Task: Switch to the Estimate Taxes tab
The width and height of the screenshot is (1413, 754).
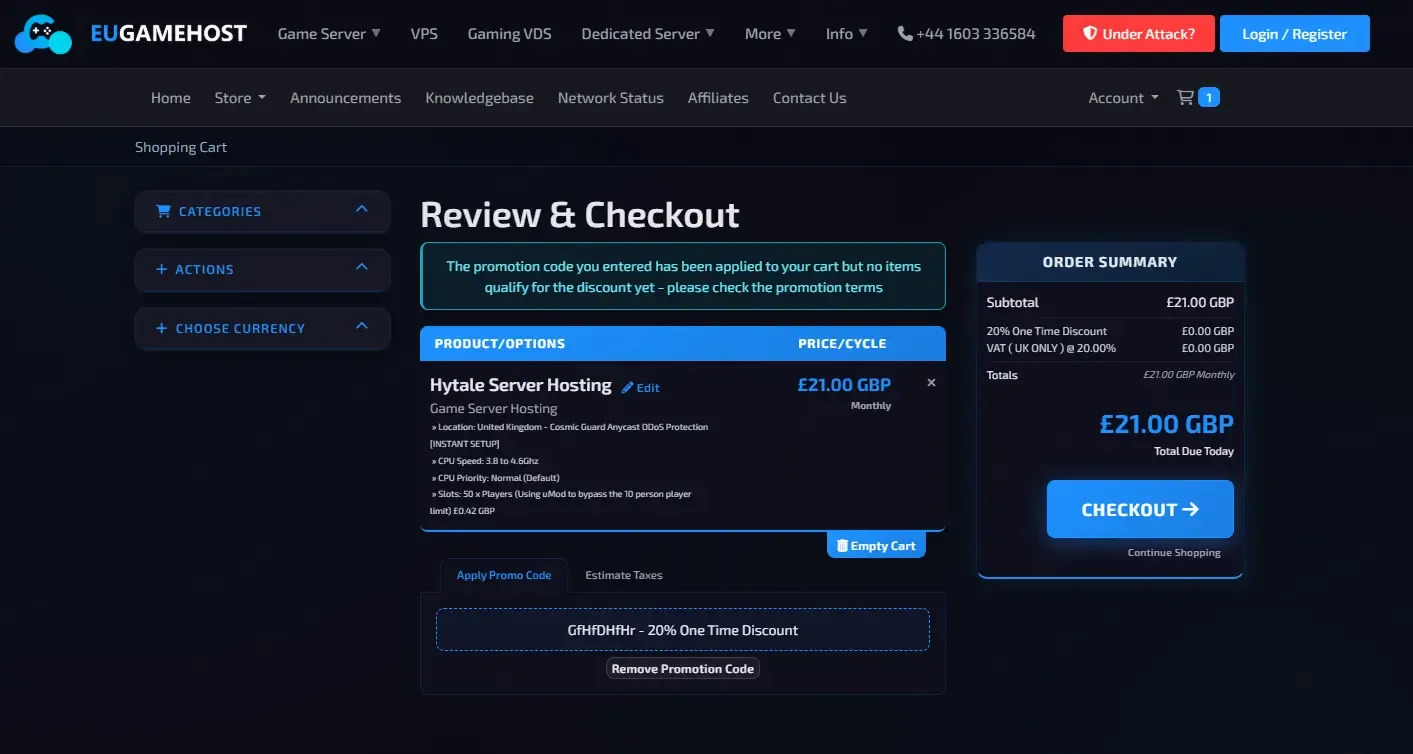Action: [x=624, y=575]
